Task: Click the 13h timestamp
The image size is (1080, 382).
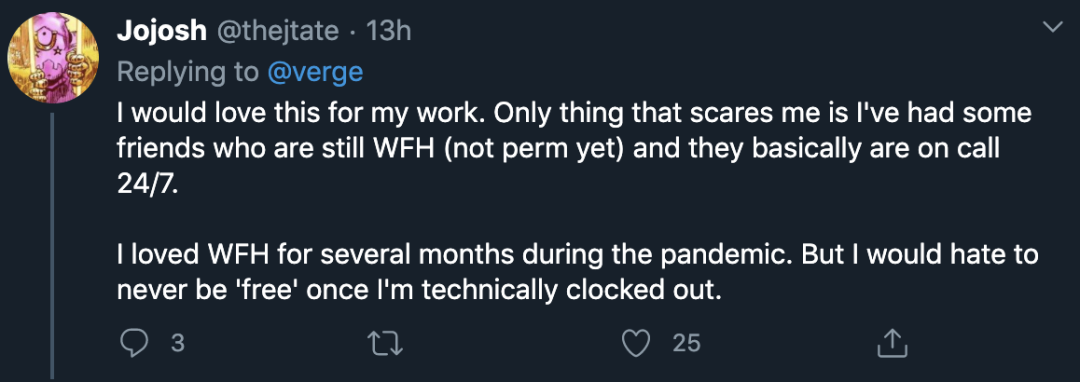Action: (388, 30)
